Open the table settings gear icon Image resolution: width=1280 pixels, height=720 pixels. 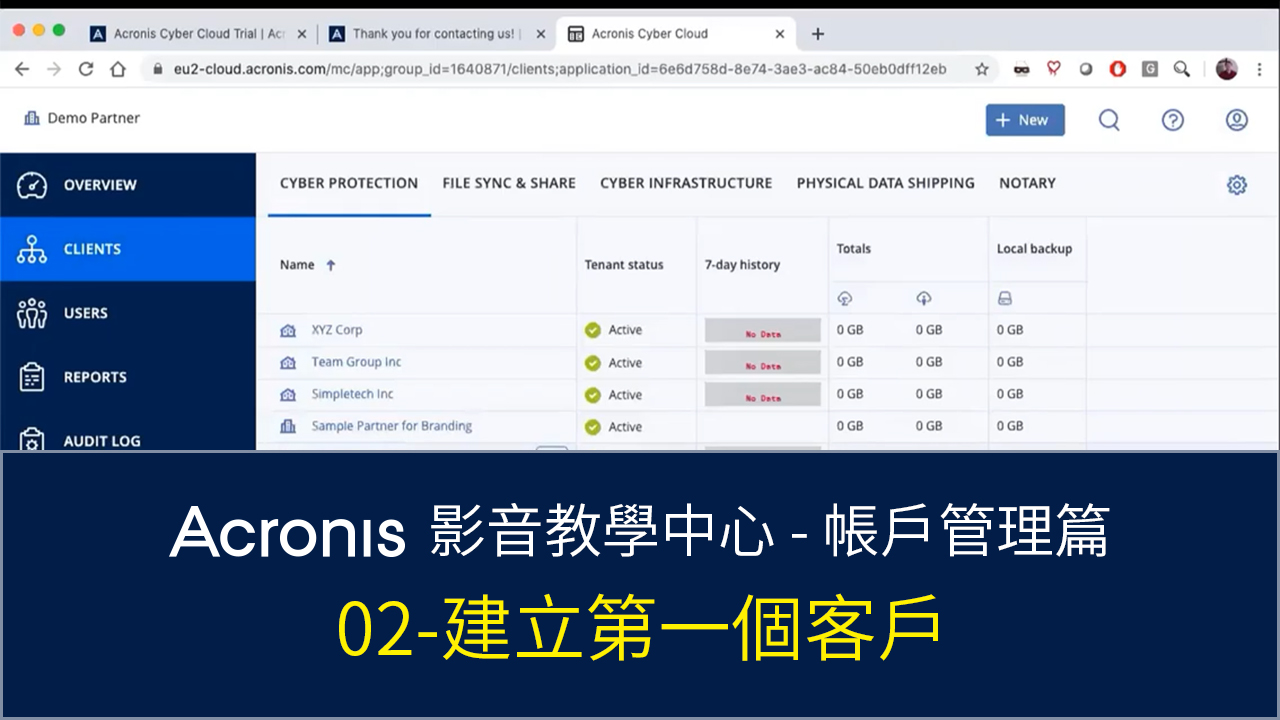pyautogui.click(x=1237, y=185)
